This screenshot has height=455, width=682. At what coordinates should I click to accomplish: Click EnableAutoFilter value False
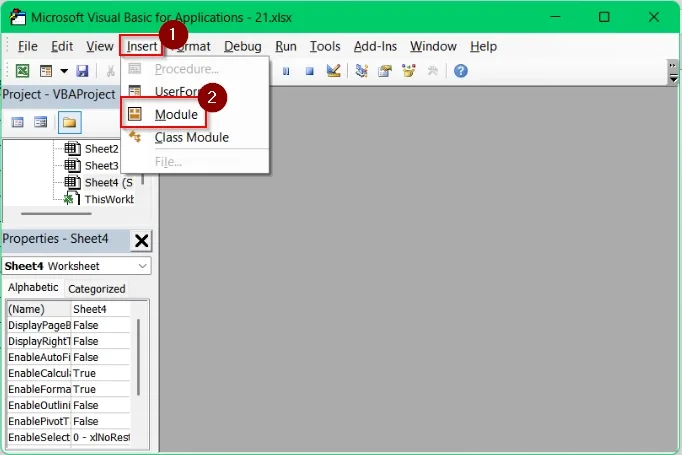100,358
